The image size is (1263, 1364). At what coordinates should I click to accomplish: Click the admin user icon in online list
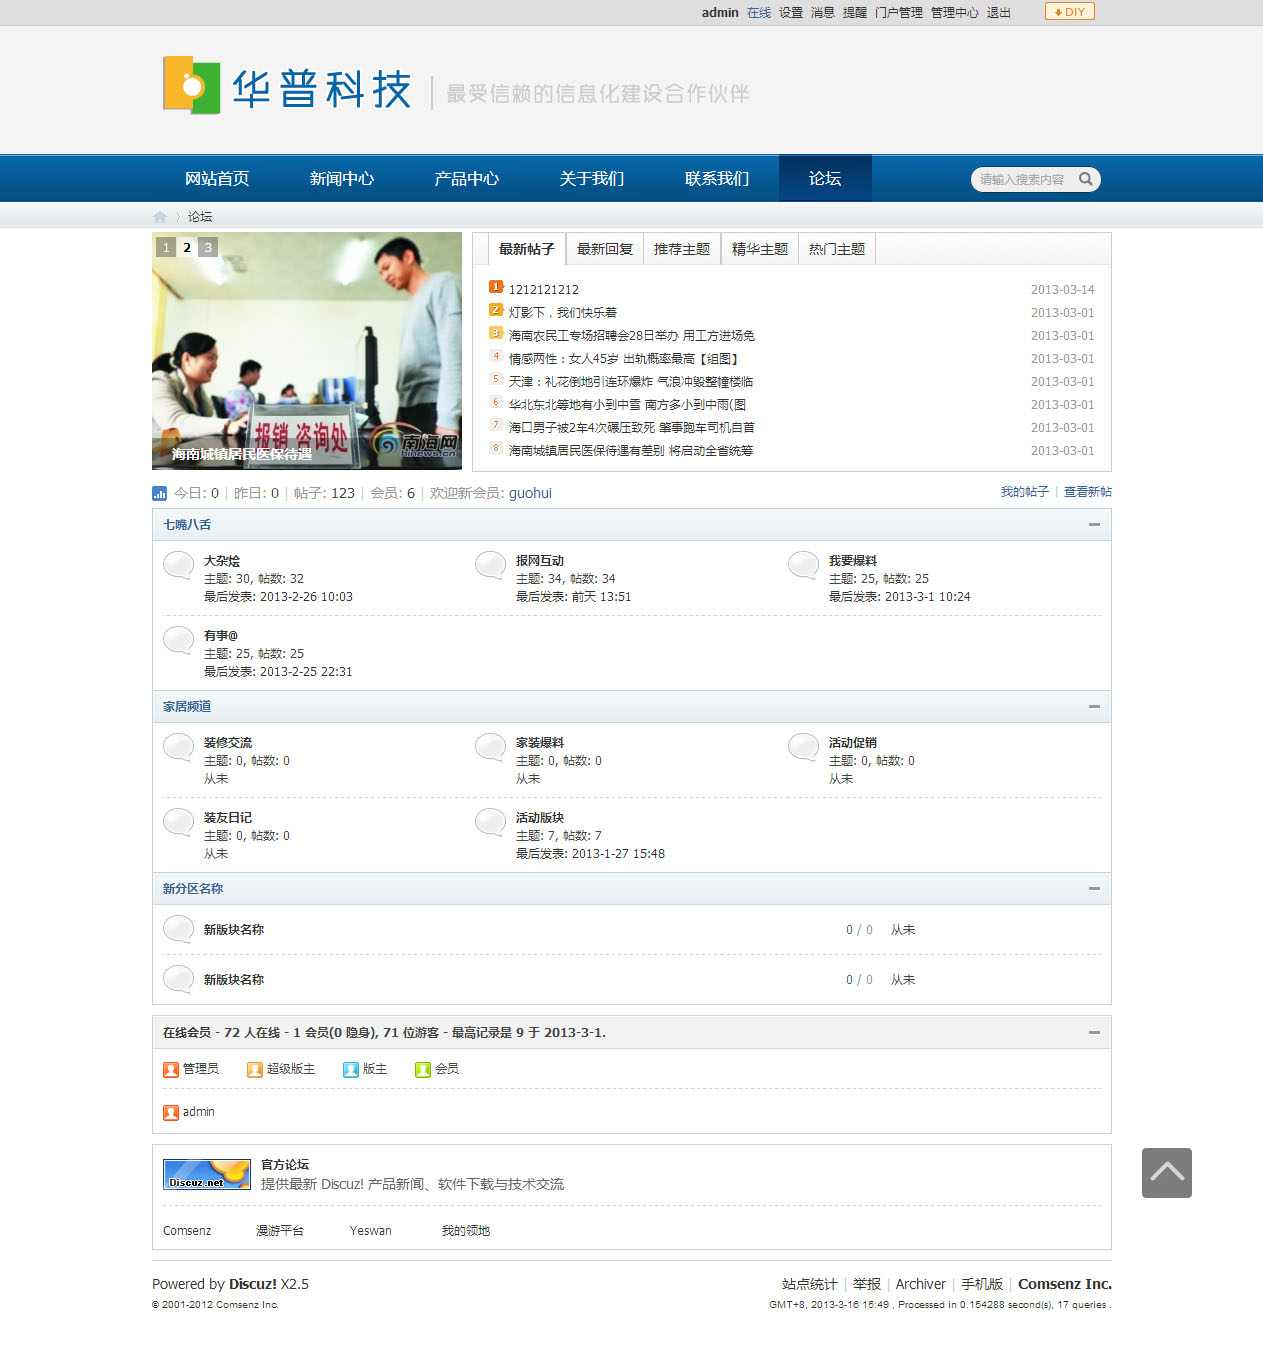[x=171, y=1113]
